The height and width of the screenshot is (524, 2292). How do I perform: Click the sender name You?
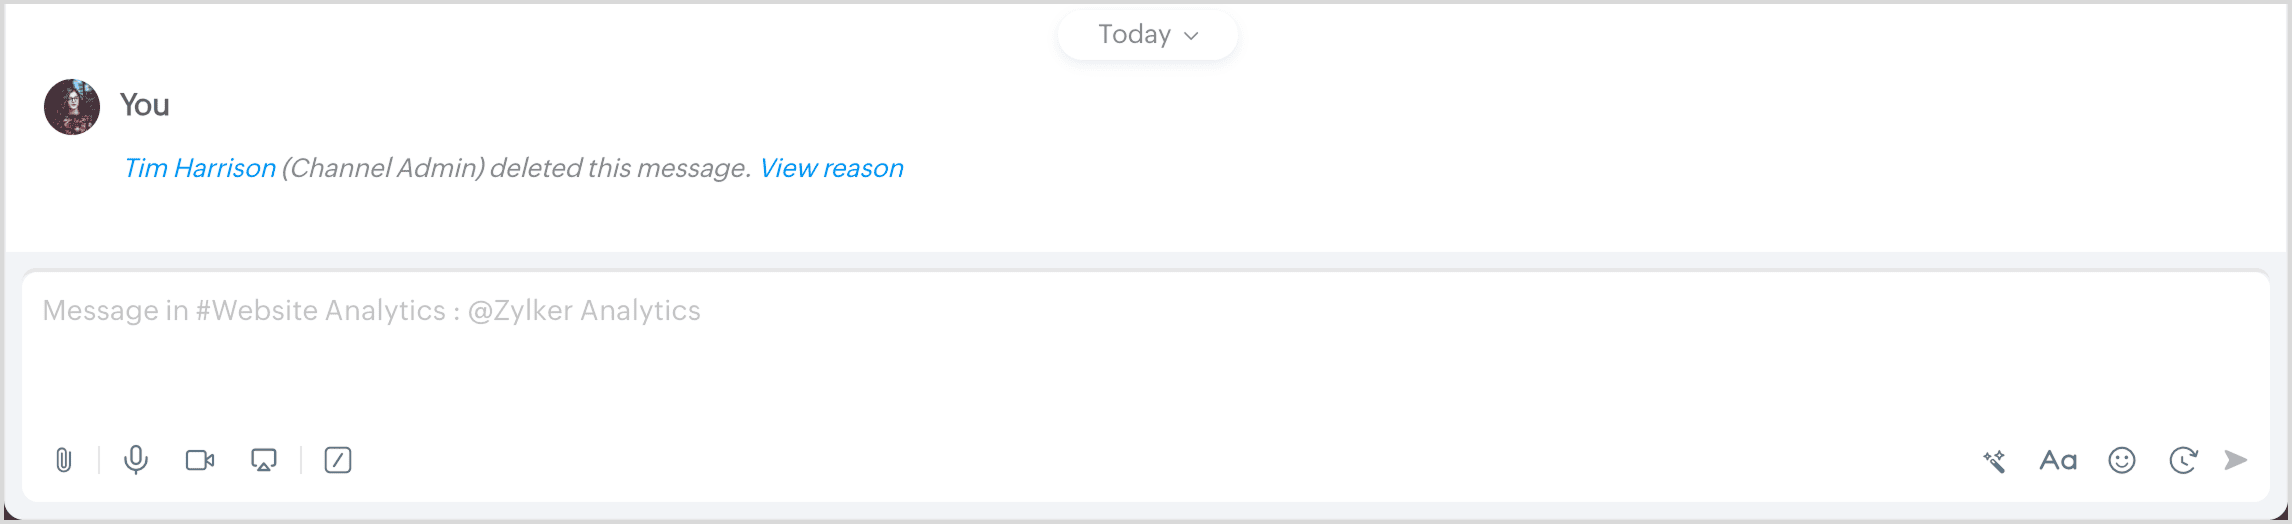[145, 105]
